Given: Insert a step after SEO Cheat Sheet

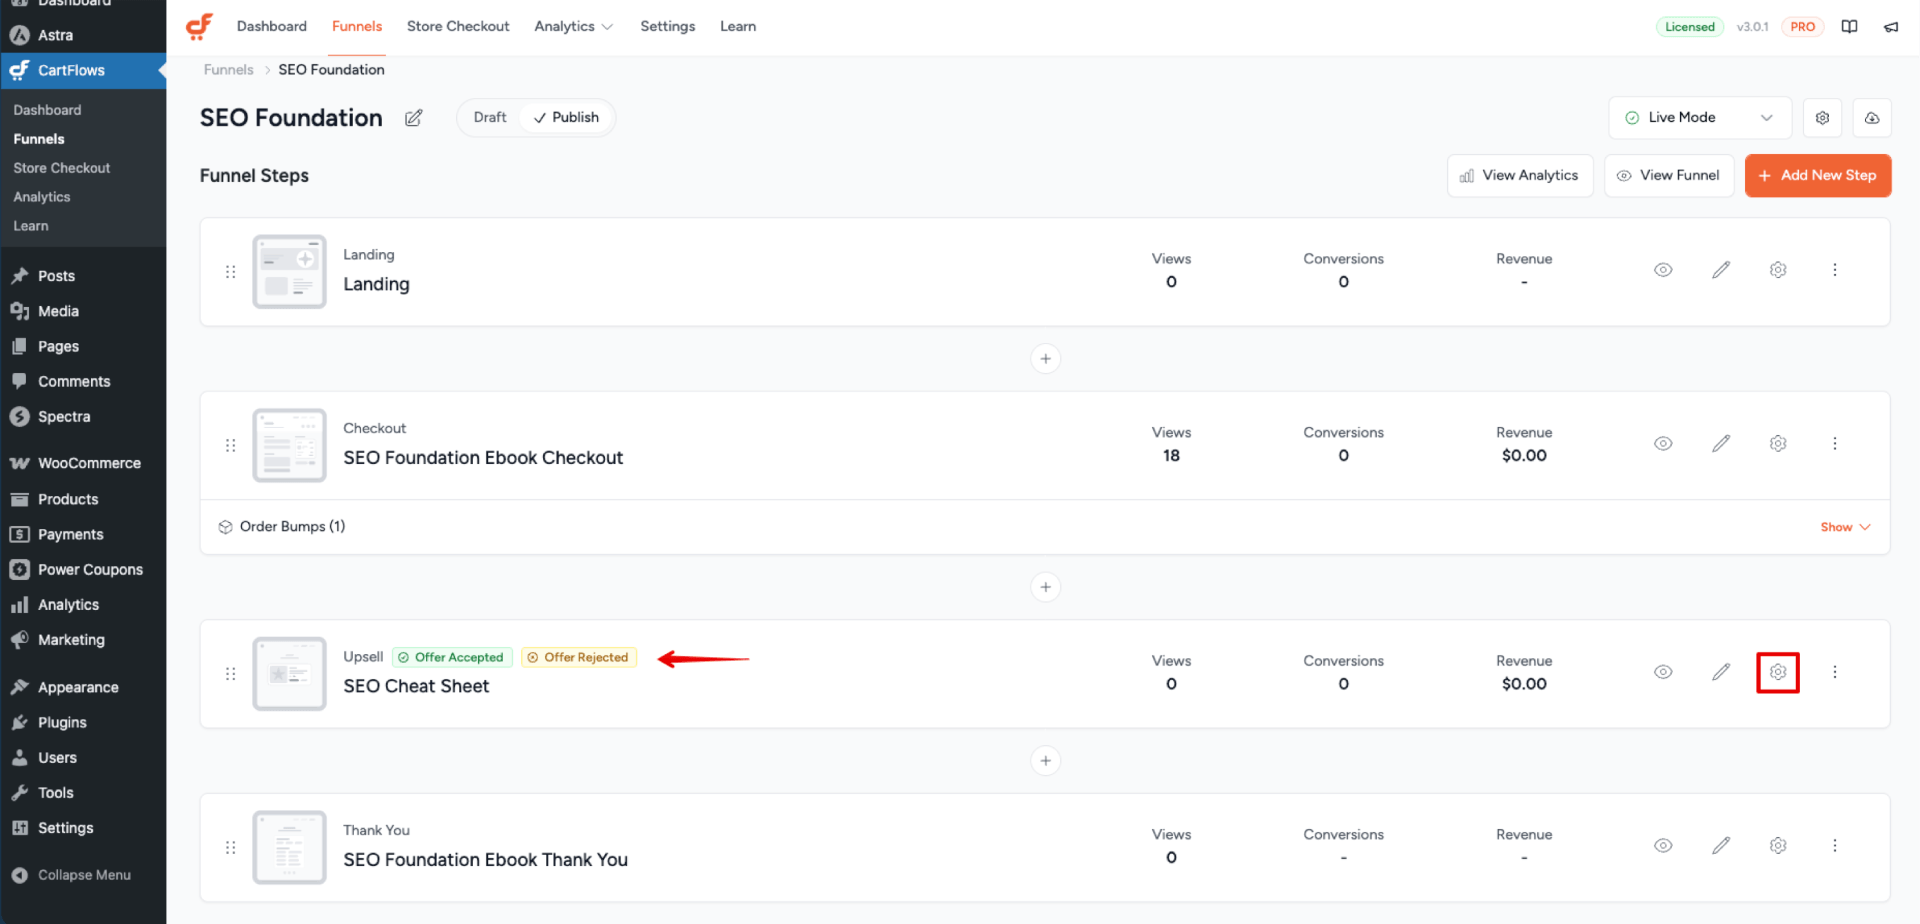Looking at the screenshot, I should coord(1045,761).
